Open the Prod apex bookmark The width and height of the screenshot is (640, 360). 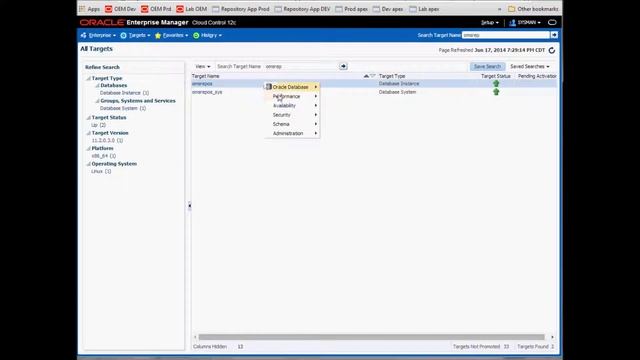351,9
